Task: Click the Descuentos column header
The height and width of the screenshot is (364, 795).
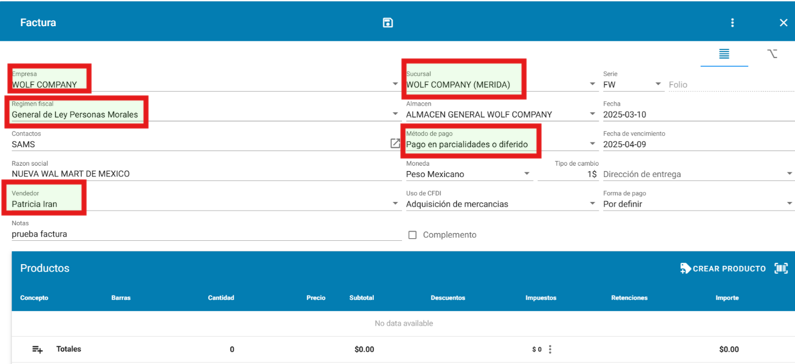Action: [x=447, y=298]
